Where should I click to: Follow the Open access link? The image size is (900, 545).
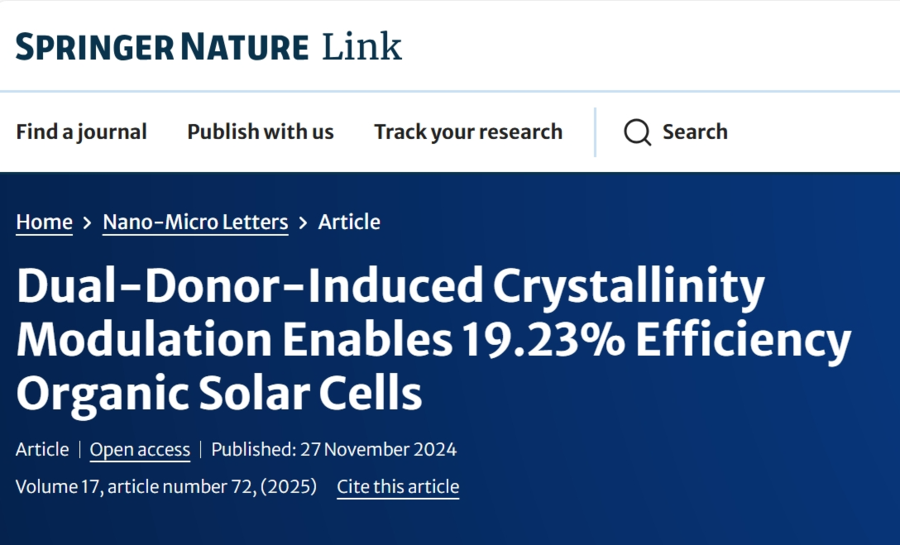point(140,449)
